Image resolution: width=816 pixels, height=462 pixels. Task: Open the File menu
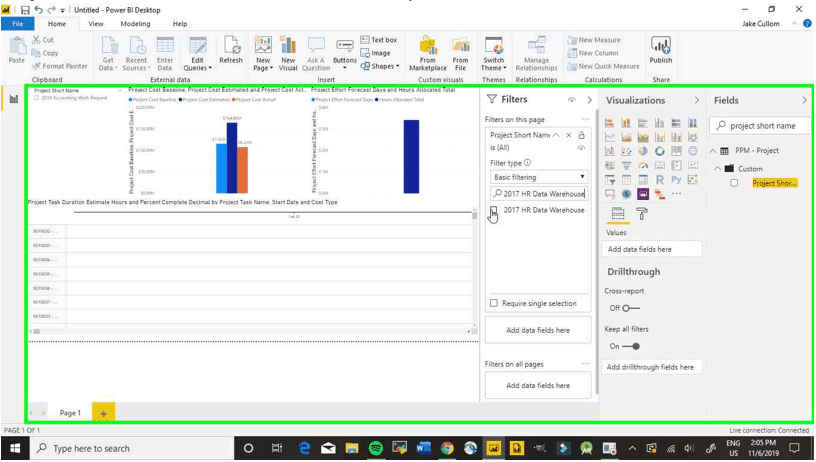[17, 23]
